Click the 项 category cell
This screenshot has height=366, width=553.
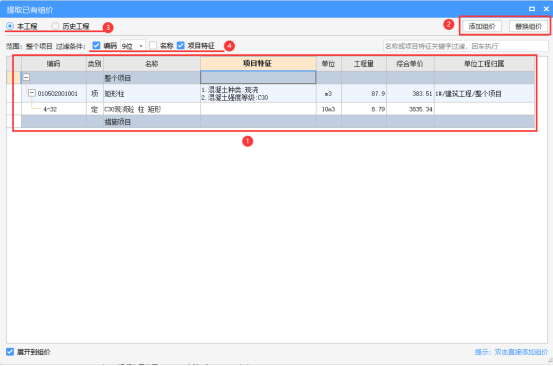click(95, 93)
